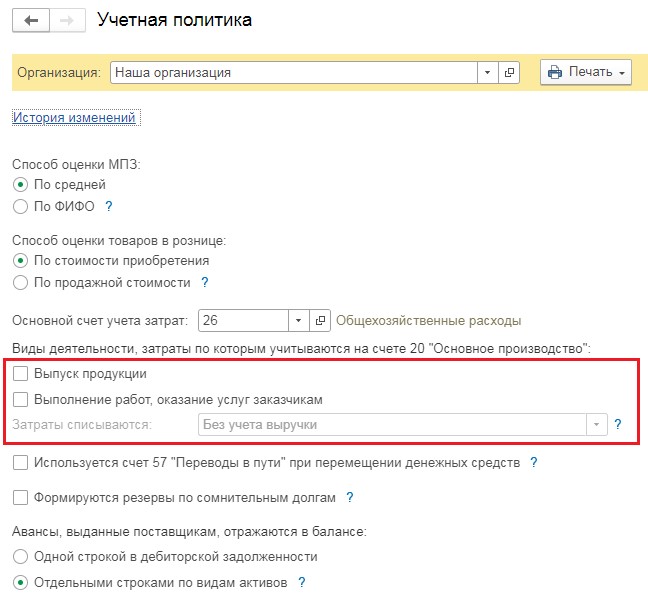Toggle Формируются резервы по сомнительным долгам
This screenshot has width=648, height=596.
coord(20,497)
